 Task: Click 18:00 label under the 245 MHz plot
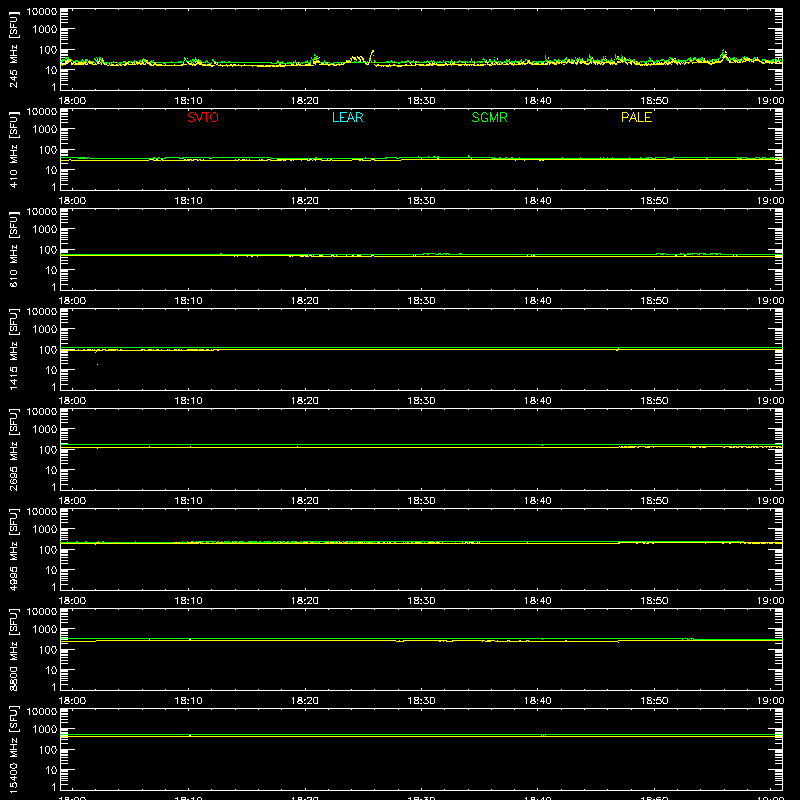pyautogui.click(x=72, y=101)
